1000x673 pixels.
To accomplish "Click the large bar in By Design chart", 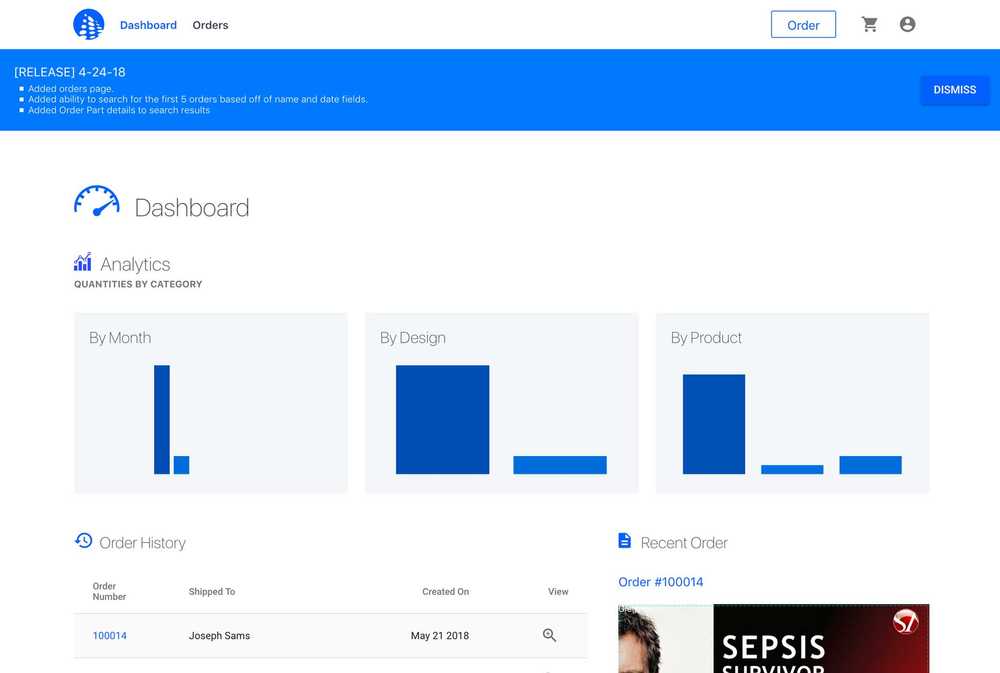I will tap(443, 420).
